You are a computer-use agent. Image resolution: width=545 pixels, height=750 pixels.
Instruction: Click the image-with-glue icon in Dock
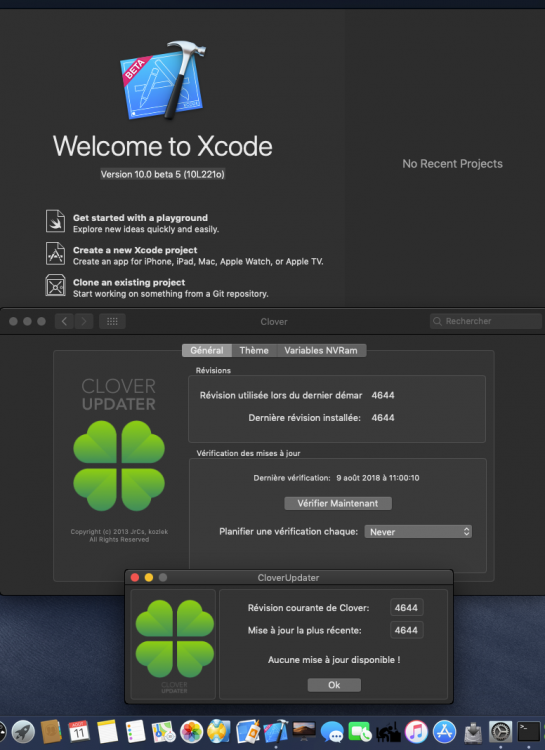(247, 732)
